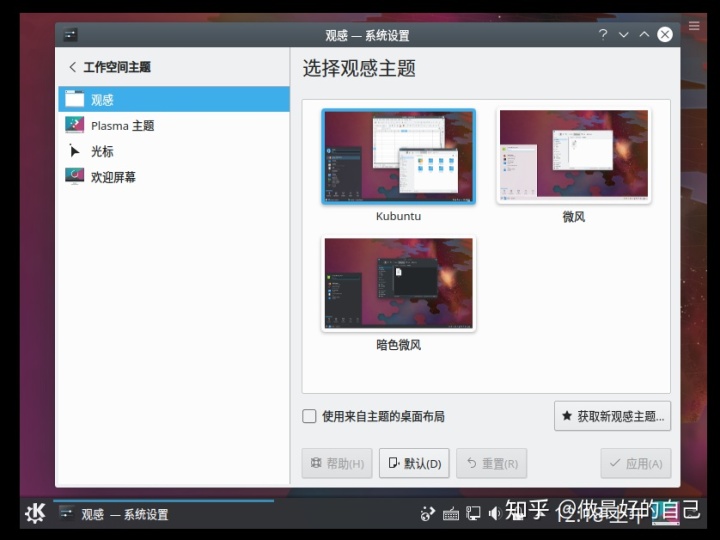Close the system settings window
Viewport: 720px width, 540px height.
click(665, 34)
